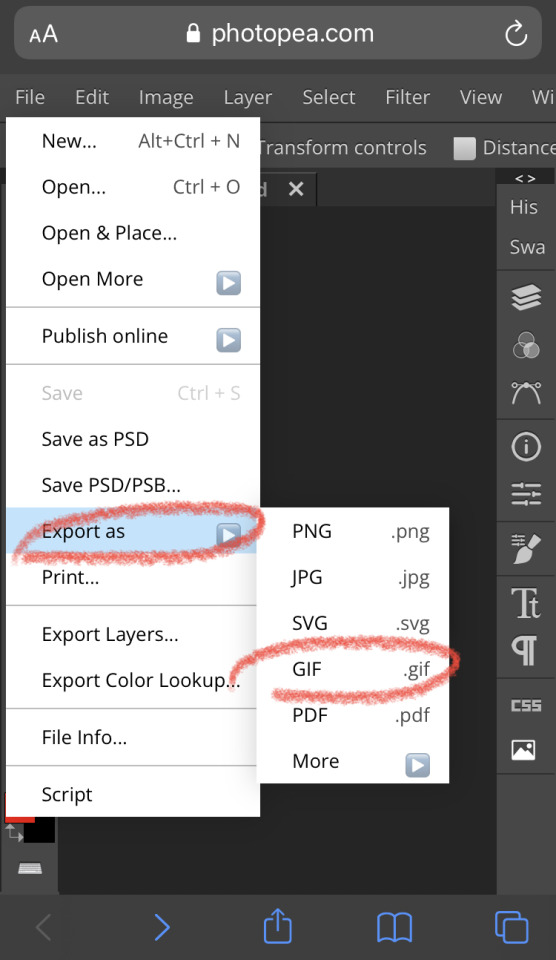Choose Print... from the File menu
The height and width of the screenshot is (960, 556).
pos(133,577)
